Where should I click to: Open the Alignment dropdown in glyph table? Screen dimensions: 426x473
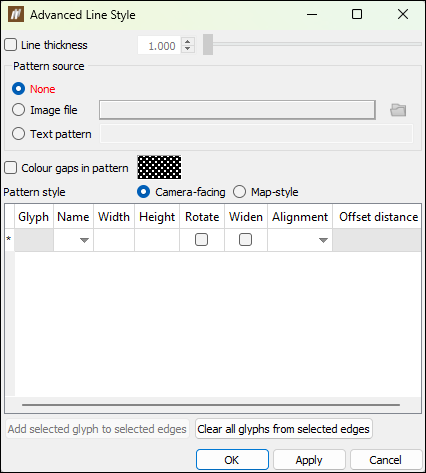pos(323,240)
